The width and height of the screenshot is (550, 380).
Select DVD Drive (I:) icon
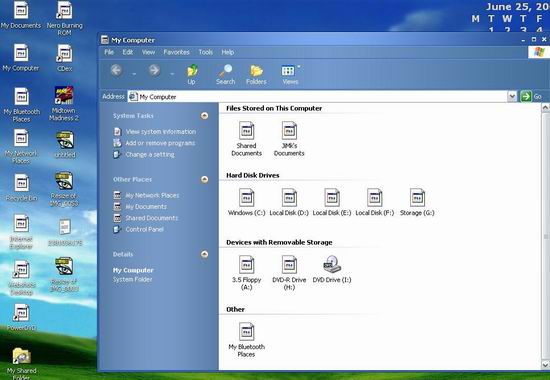coord(332,269)
